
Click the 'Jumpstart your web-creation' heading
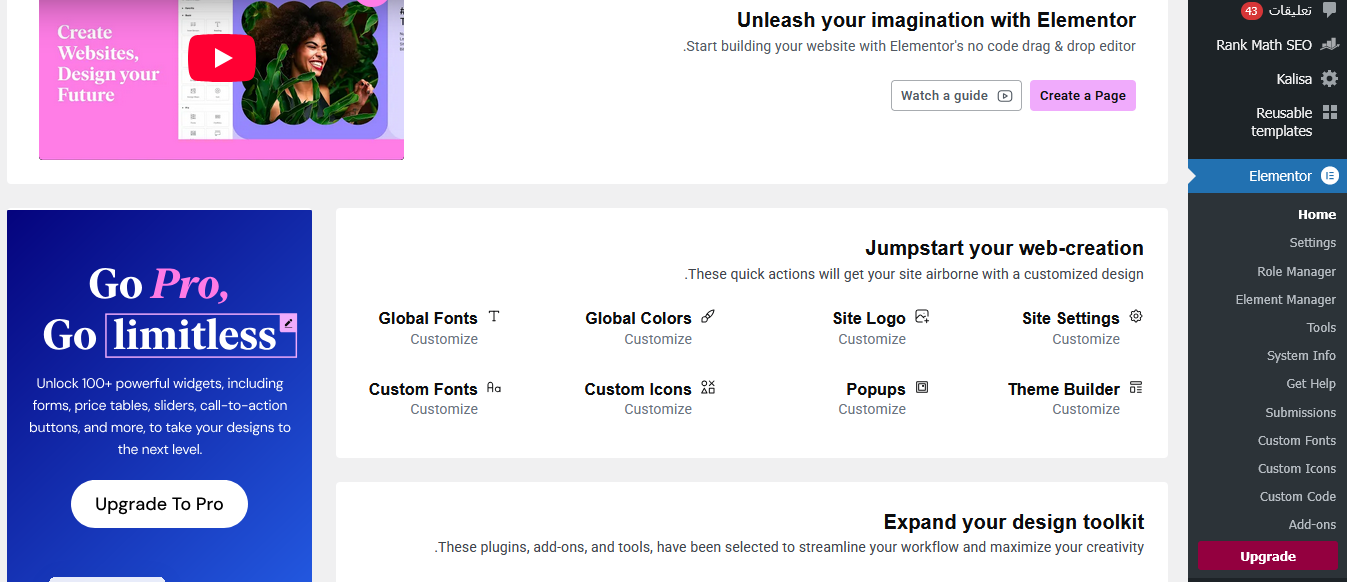[1004, 248]
